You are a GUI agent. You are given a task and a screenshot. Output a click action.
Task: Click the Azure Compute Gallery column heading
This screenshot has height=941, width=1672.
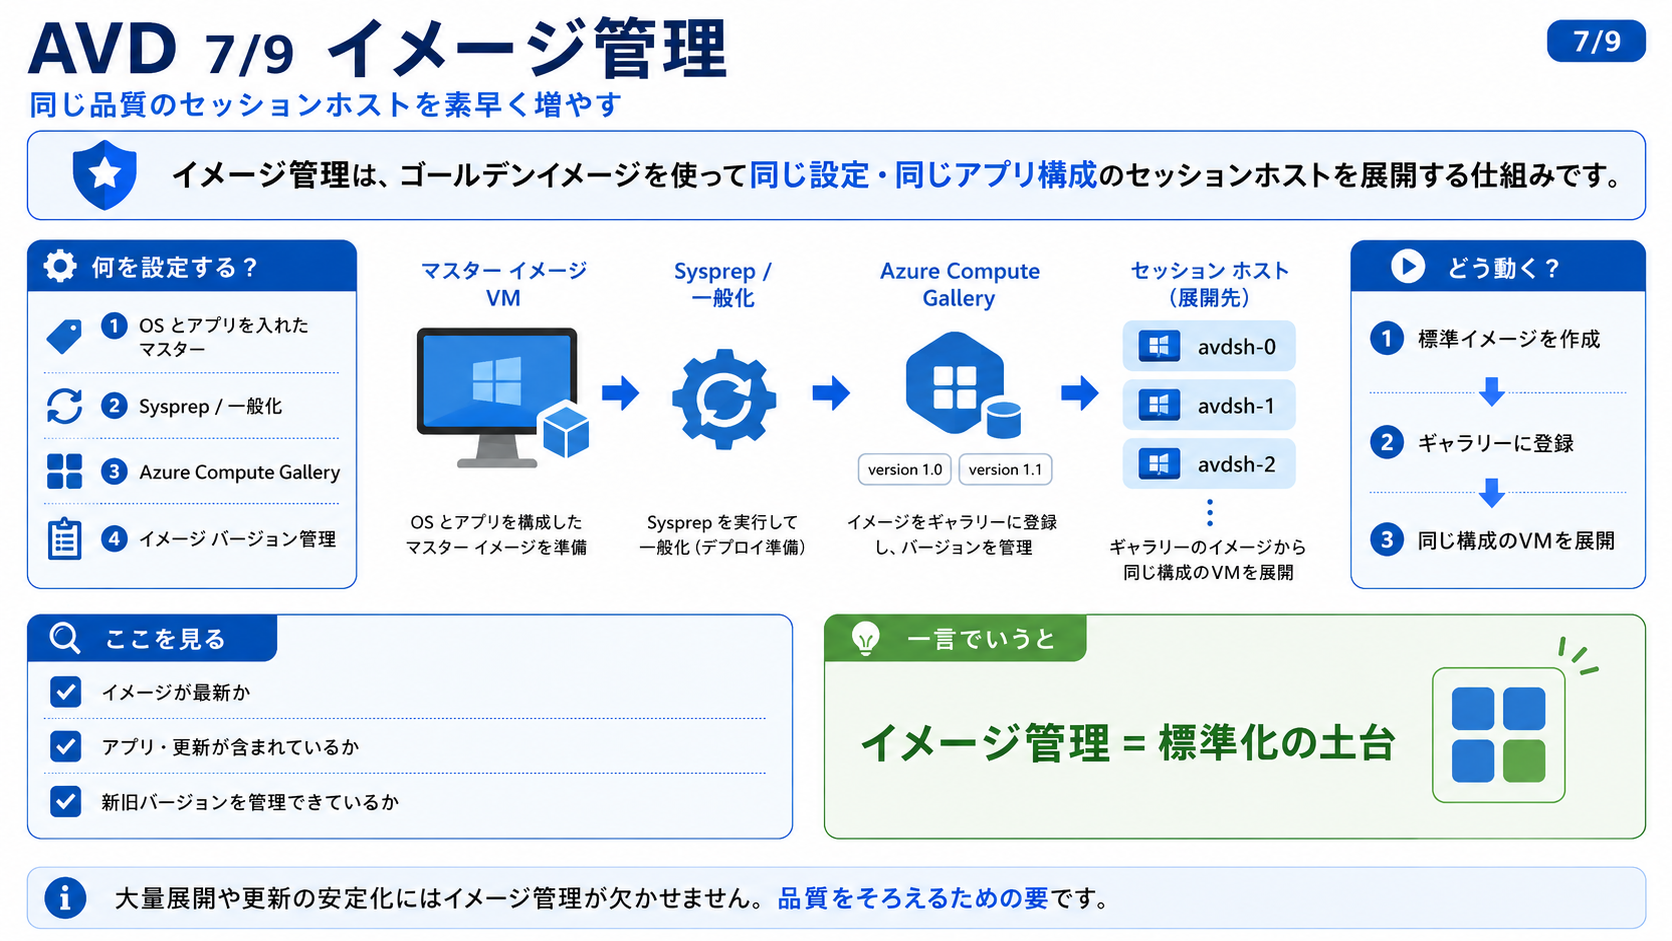click(960, 284)
